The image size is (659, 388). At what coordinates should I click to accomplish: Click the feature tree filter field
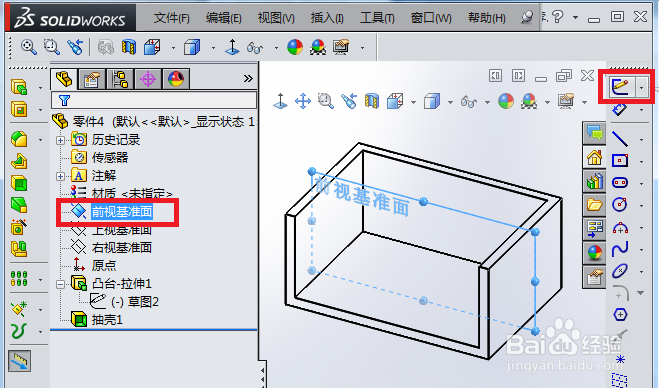(x=154, y=100)
